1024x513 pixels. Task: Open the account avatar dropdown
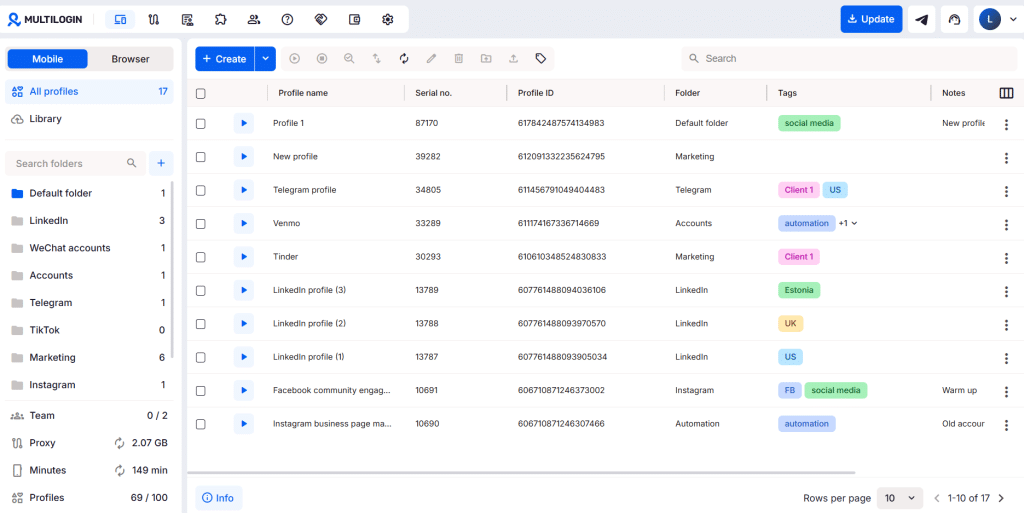pyautogui.click(x=998, y=20)
